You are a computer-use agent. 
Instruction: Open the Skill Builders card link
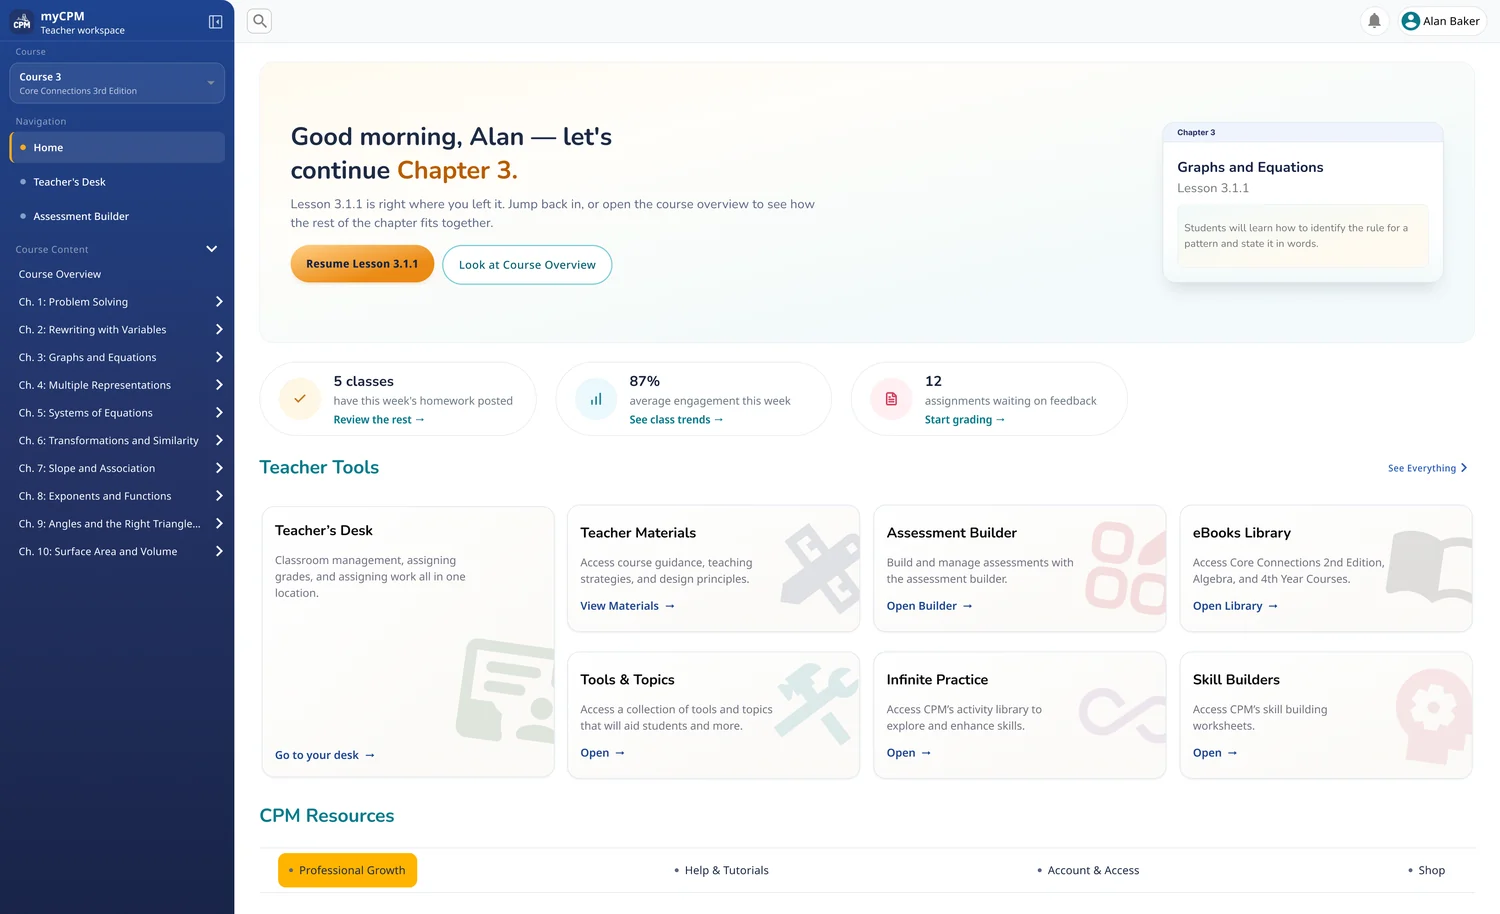pyautogui.click(x=1215, y=753)
